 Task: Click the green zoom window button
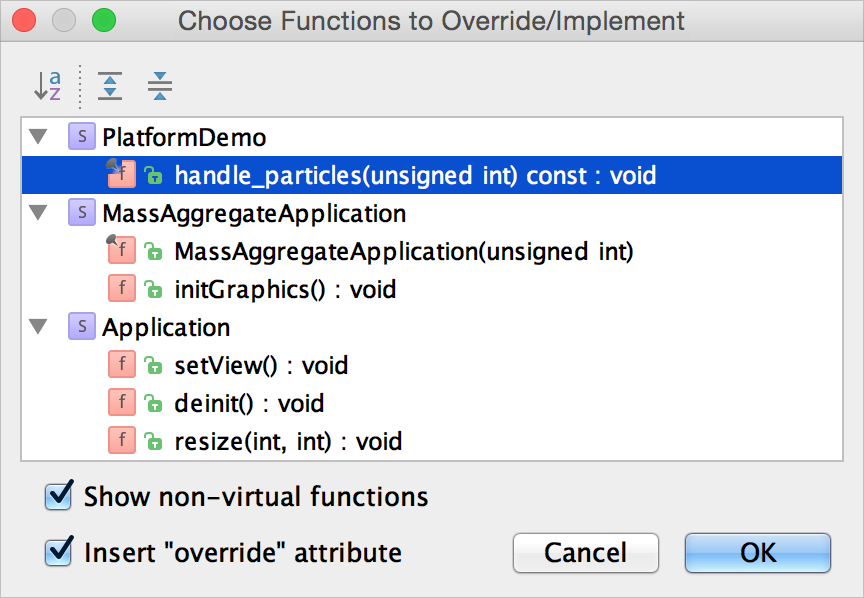[x=103, y=21]
